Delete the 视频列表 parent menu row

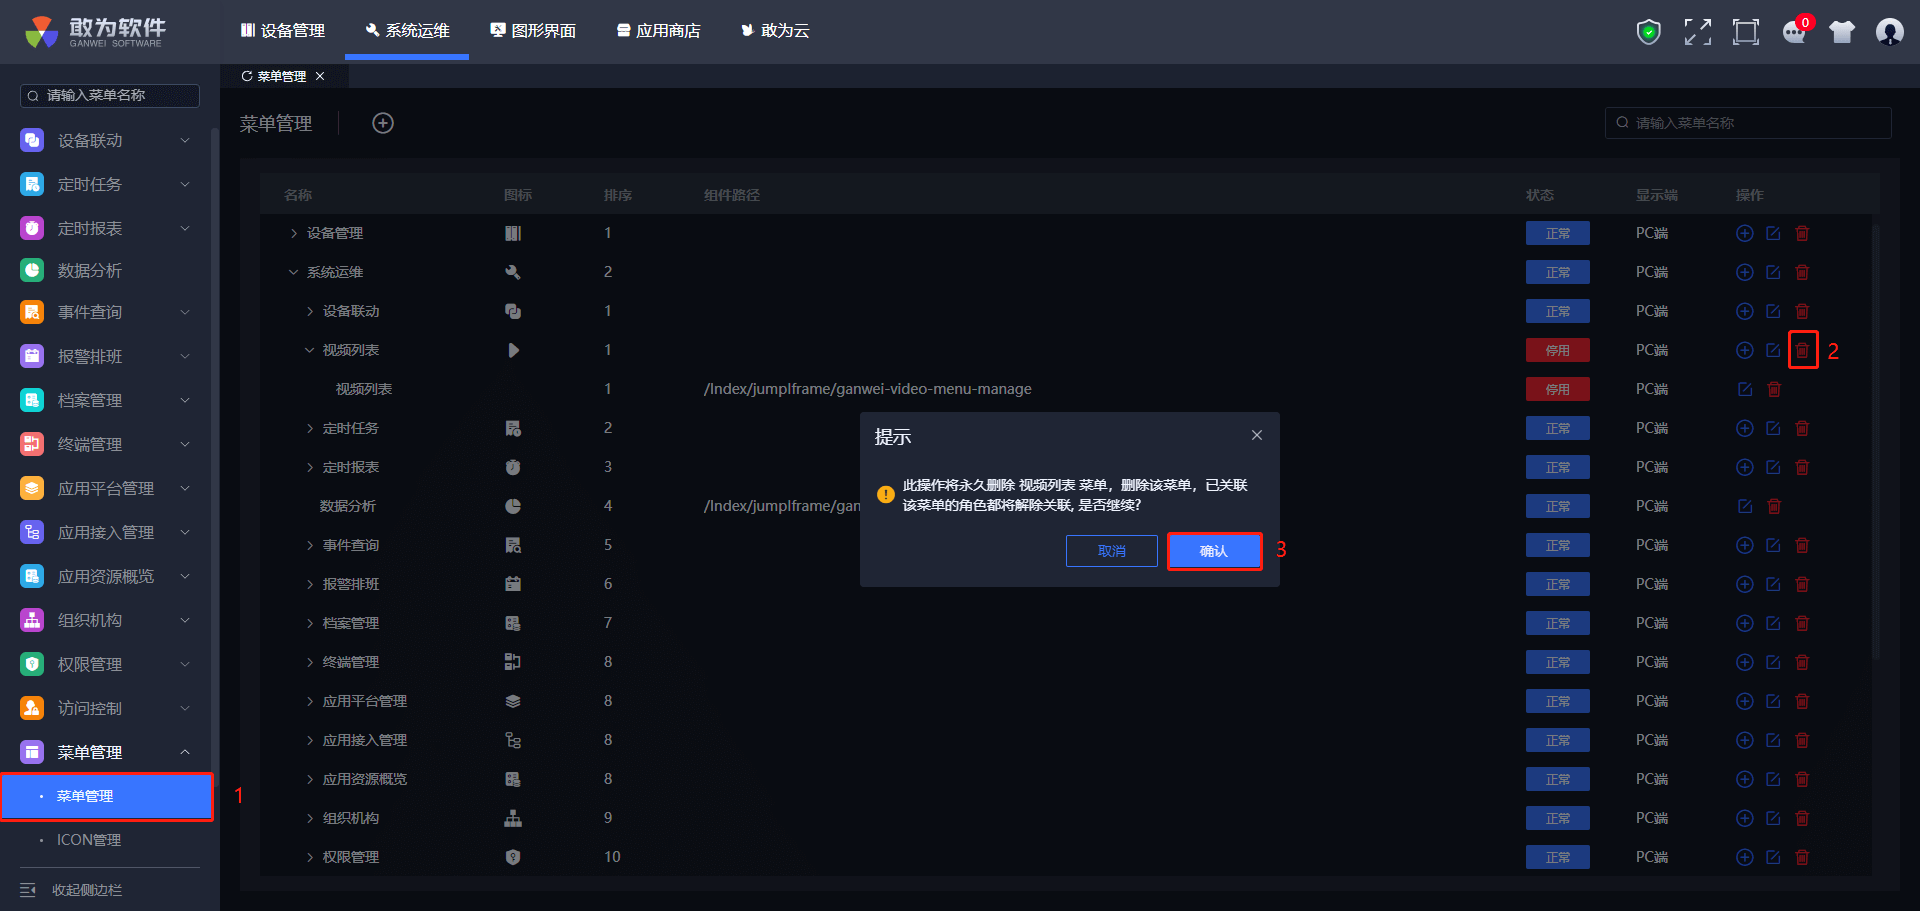pos(1802,350)
